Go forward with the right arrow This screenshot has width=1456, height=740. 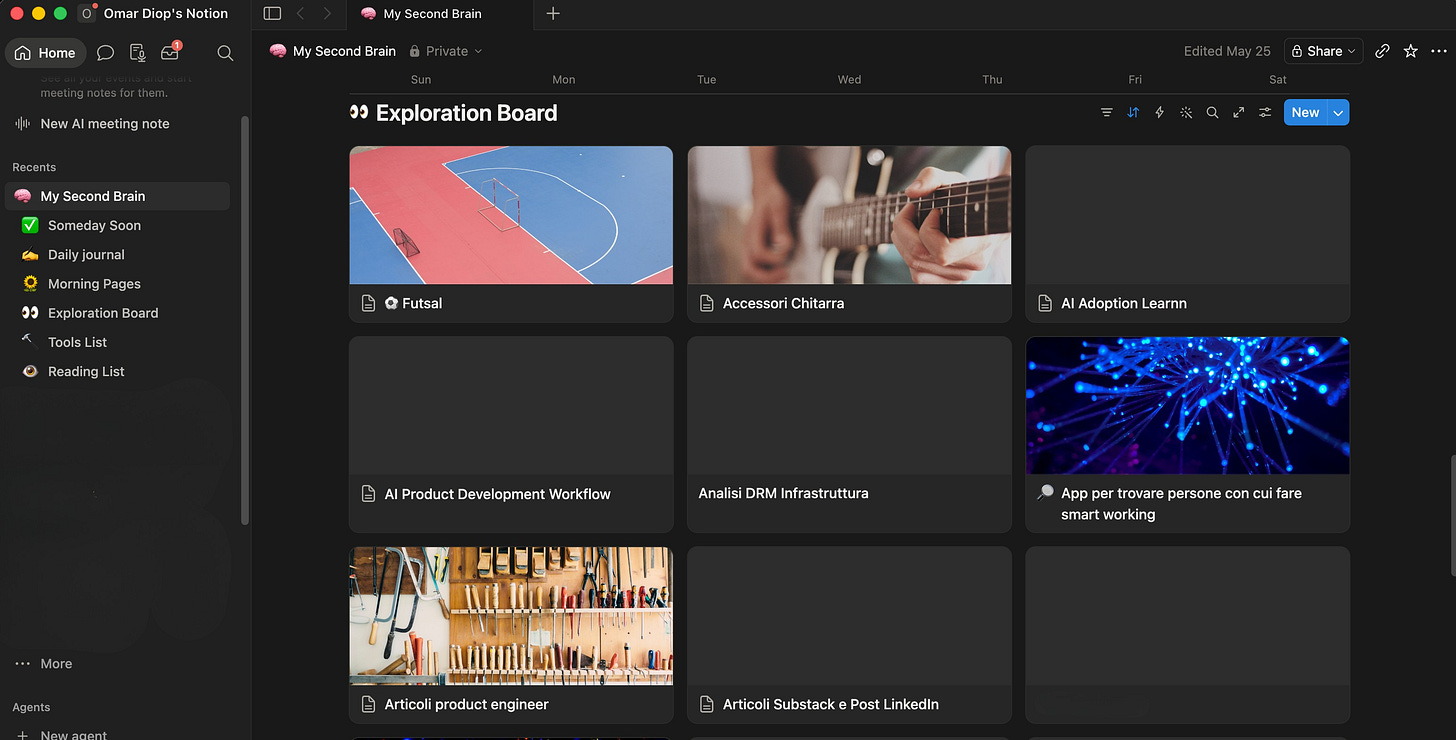pyautogui.click(x=327, y=14)
